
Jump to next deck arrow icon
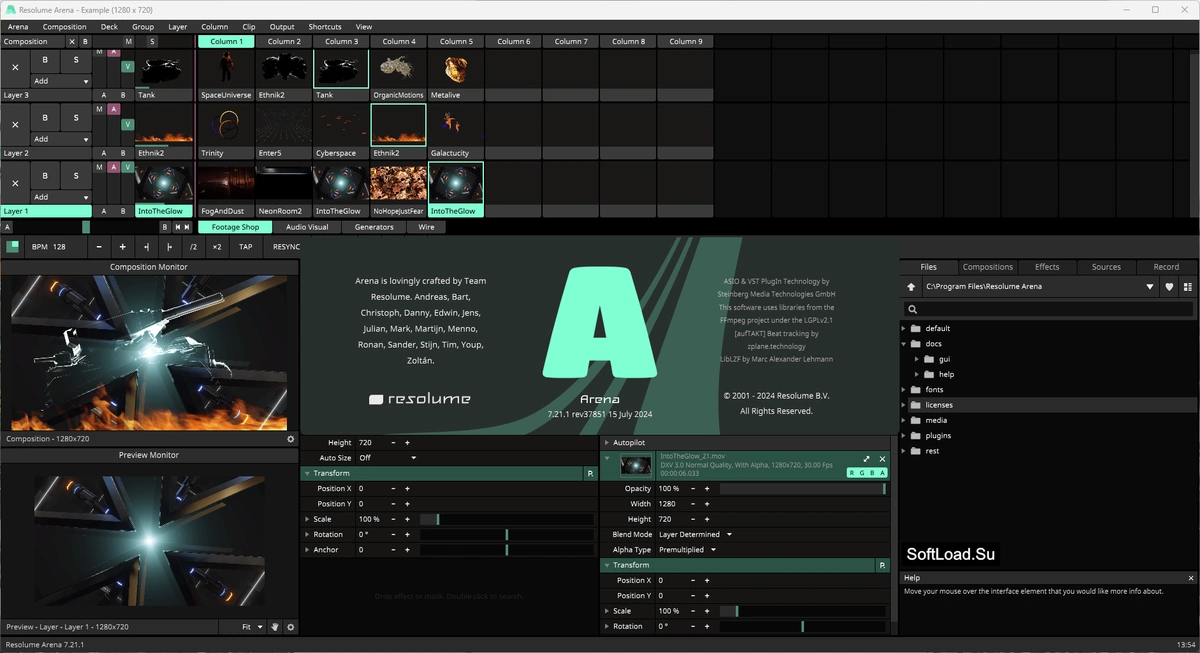pyautogui.click(x=188, y=227)
